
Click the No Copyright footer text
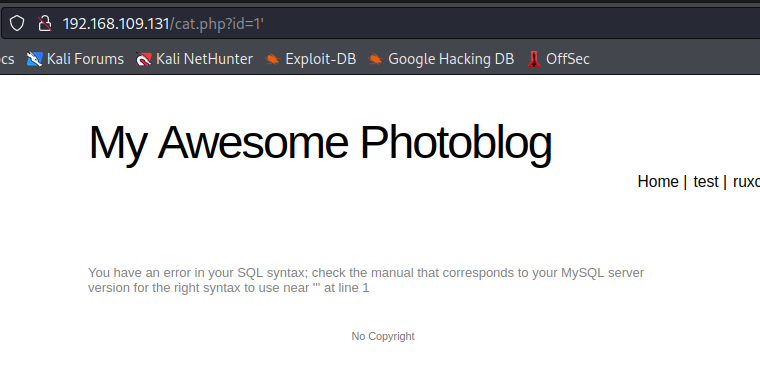click(x=383, y=336)
